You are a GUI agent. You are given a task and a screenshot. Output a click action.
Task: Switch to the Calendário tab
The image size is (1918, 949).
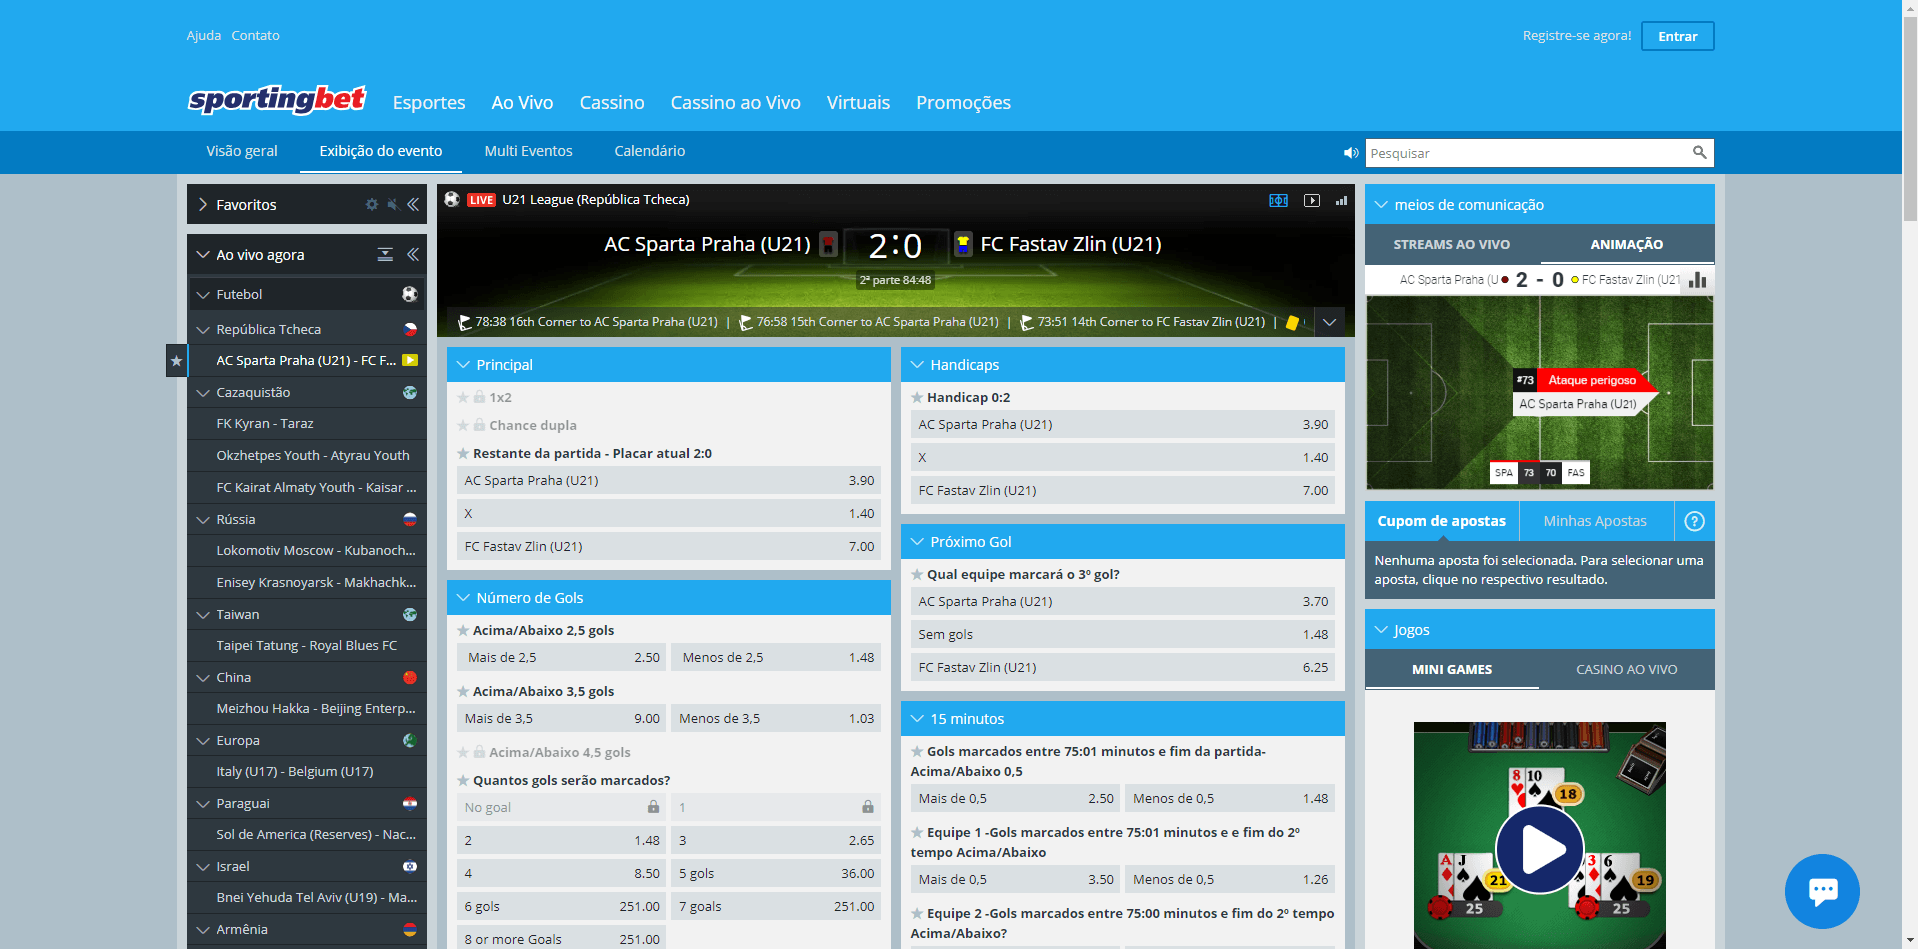click(x=649, y=151)
